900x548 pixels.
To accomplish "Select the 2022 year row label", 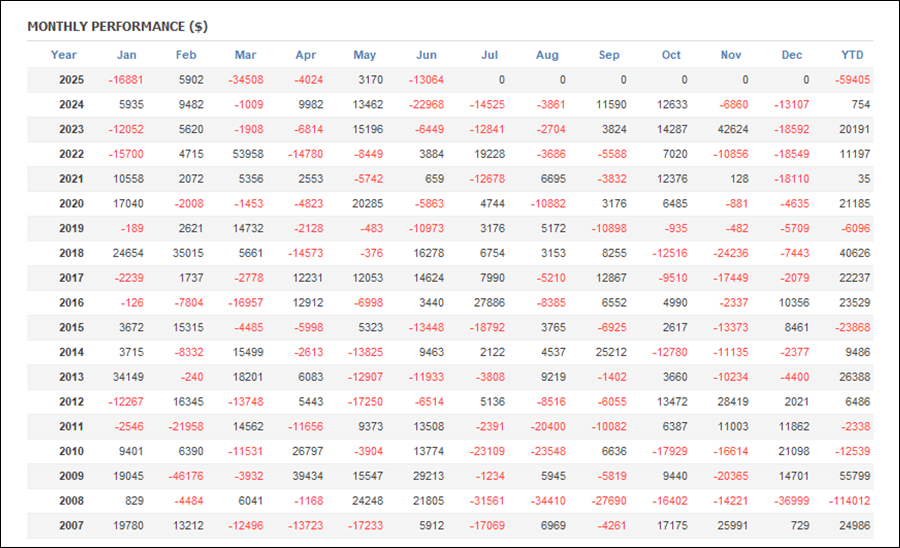I will click(71, 154).
